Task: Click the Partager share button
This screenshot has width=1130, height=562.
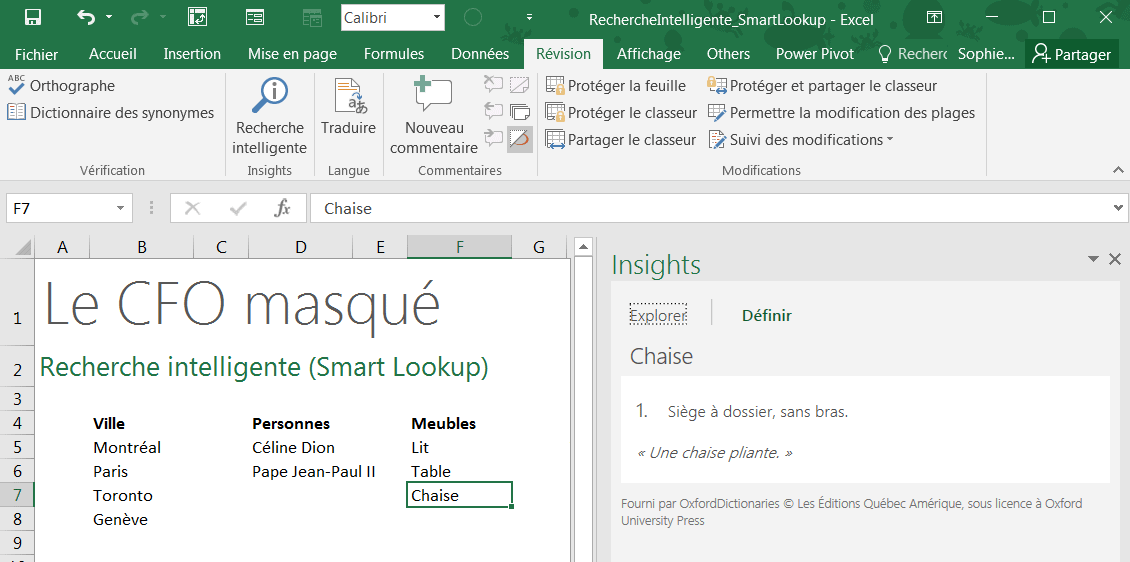Action: click(x=1072, y=54)
